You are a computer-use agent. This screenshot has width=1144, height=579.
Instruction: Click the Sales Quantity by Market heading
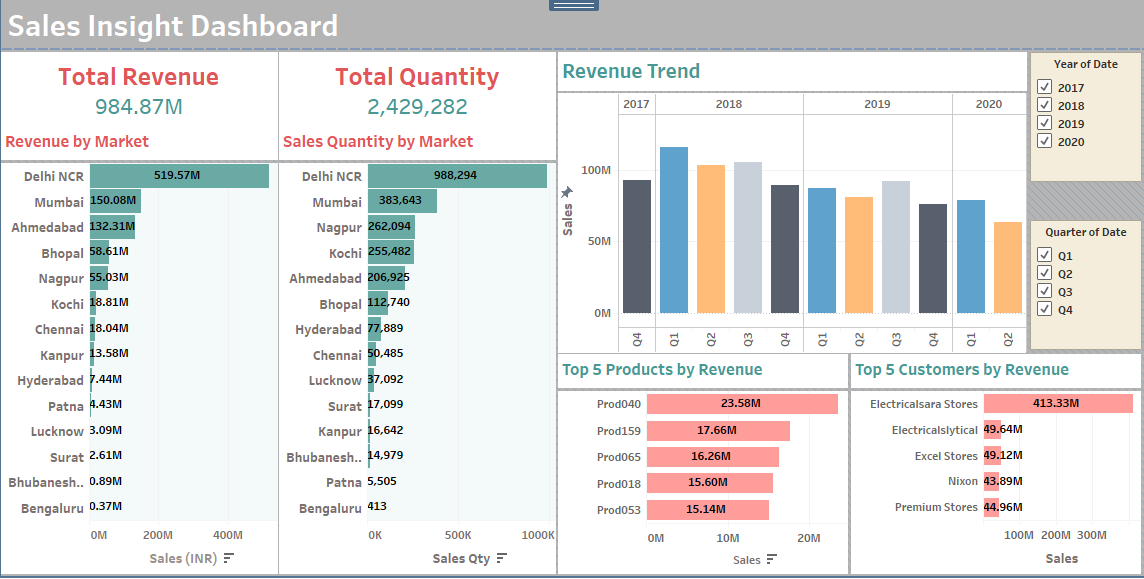tap(378, 141)
